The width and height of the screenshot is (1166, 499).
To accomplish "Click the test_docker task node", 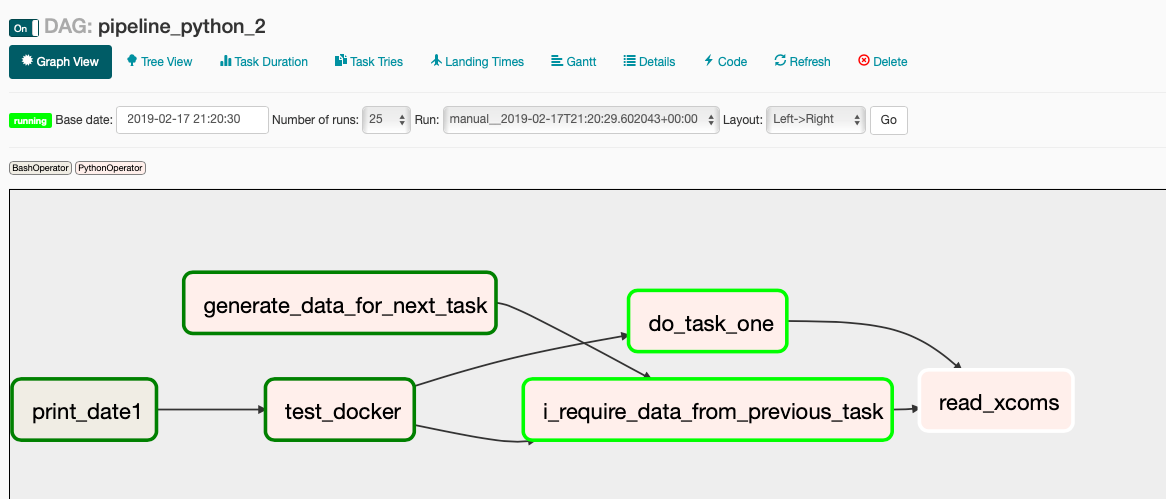I will pos(340,410).
